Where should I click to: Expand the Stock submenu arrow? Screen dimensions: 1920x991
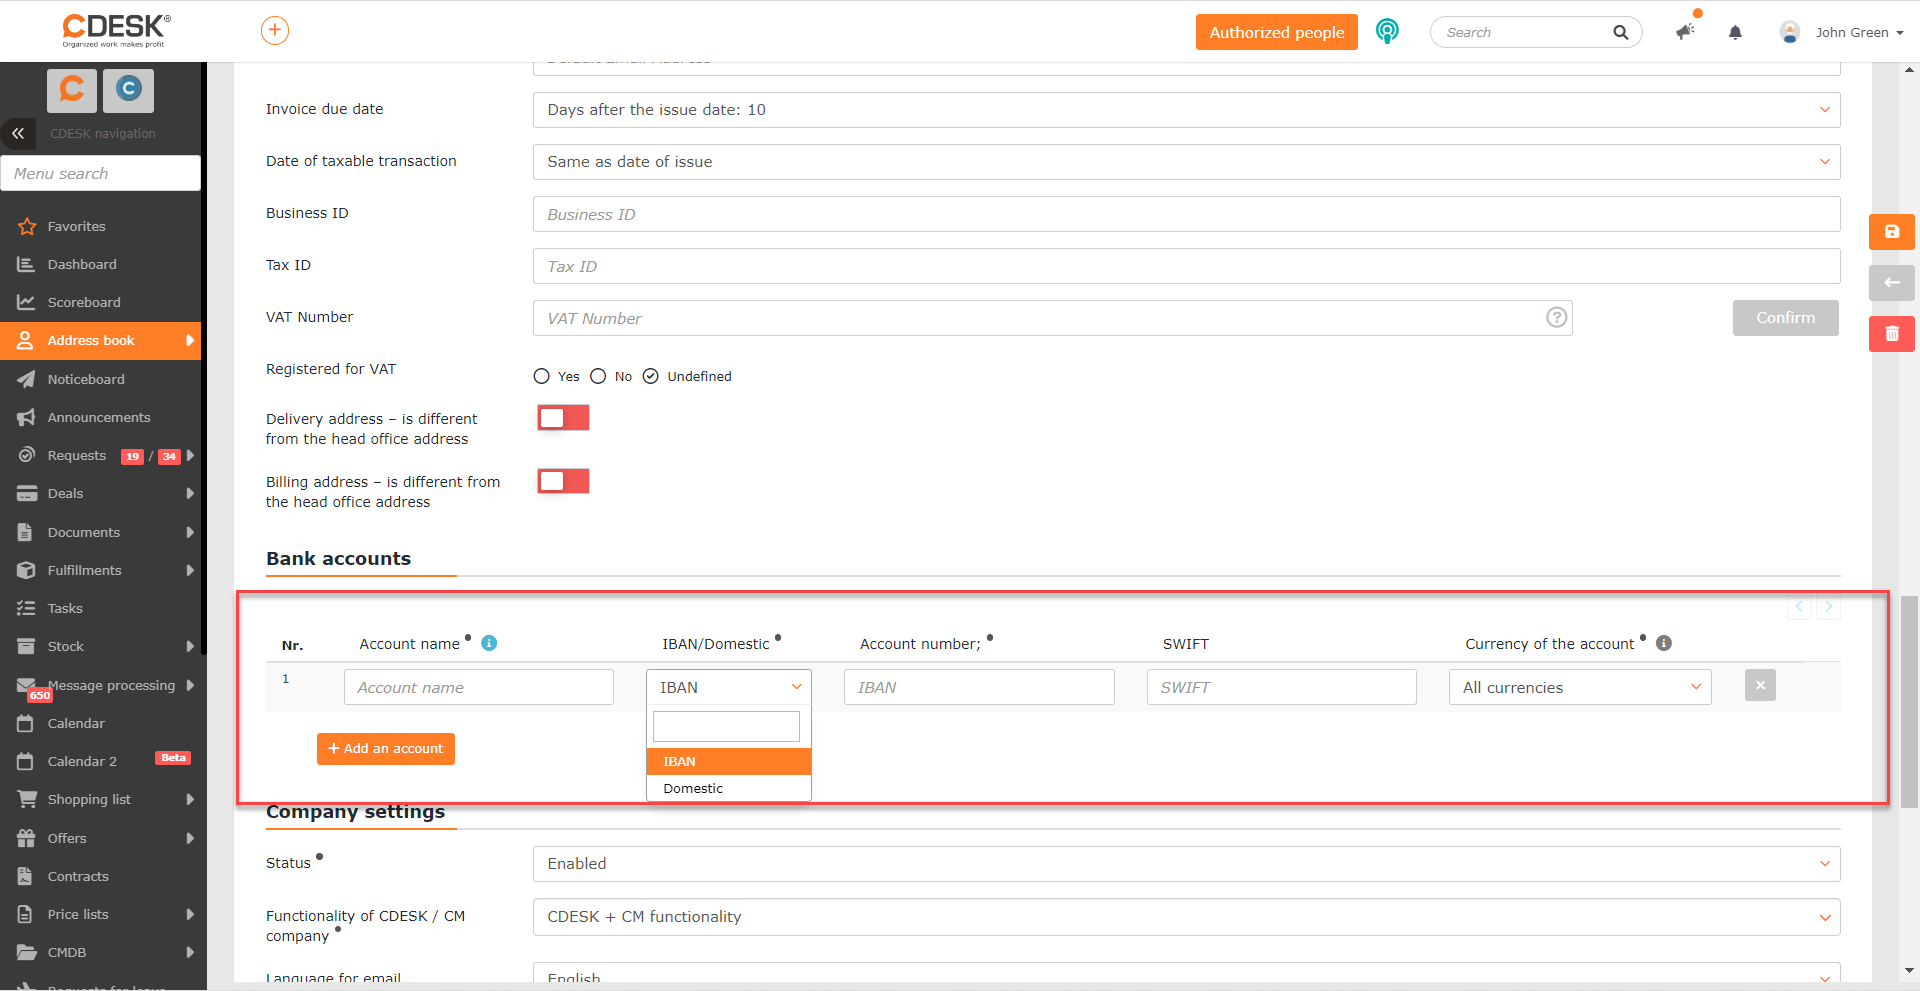(x=190, y=646)
